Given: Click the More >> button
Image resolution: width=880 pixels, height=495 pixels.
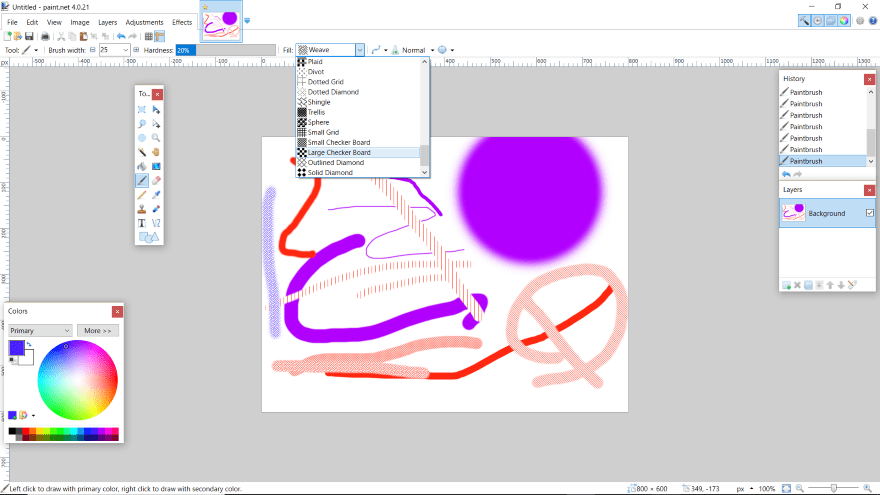Looking at the screenshot, I should [x=96, y=330].
